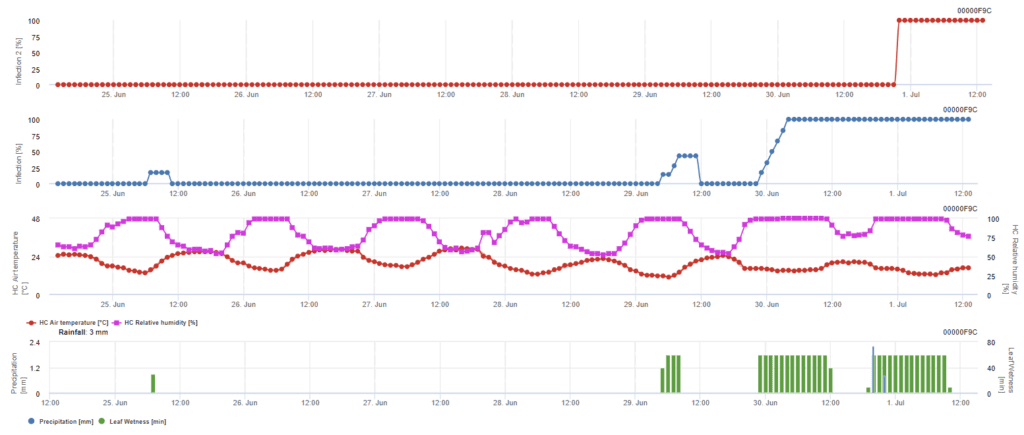The width and height of the screenshot is (1024, 435).
Task: Select the isolated leaf wetness bar on 25 Jun
Action: pos(153,383)
